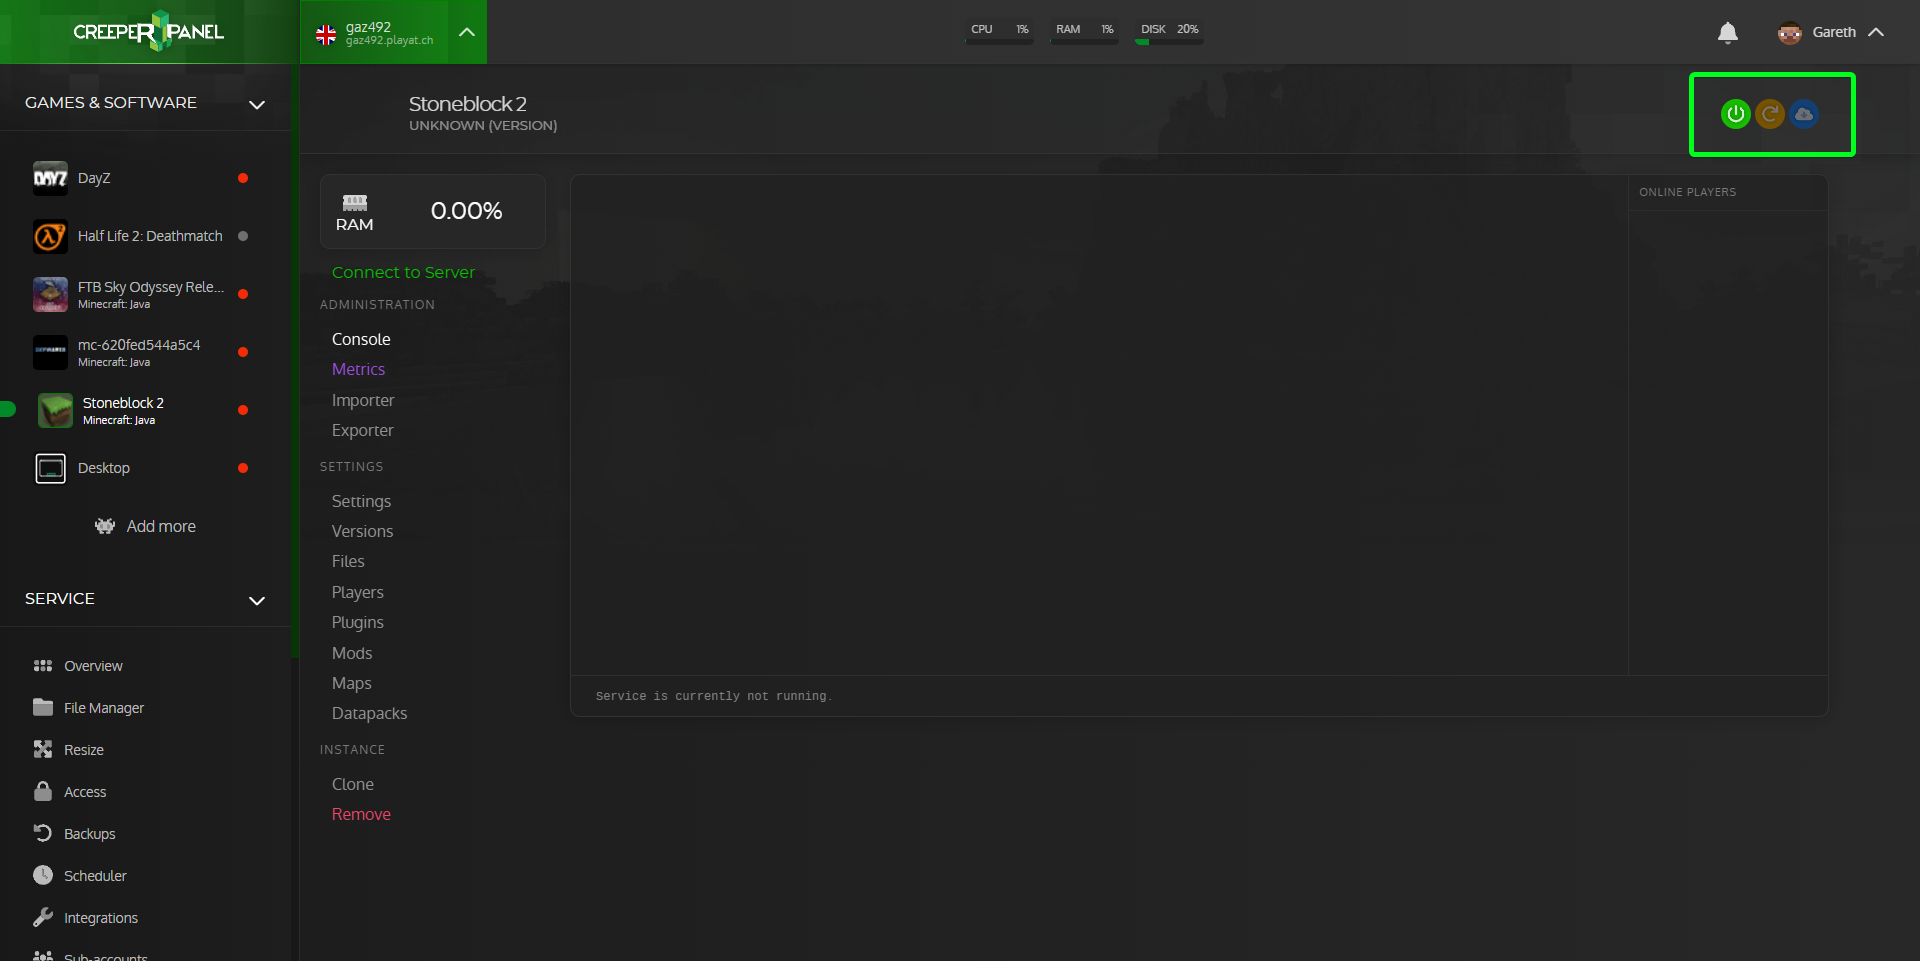1920x961 pixels.
Task: Collapse the Games & Software section
Action: 257,104
